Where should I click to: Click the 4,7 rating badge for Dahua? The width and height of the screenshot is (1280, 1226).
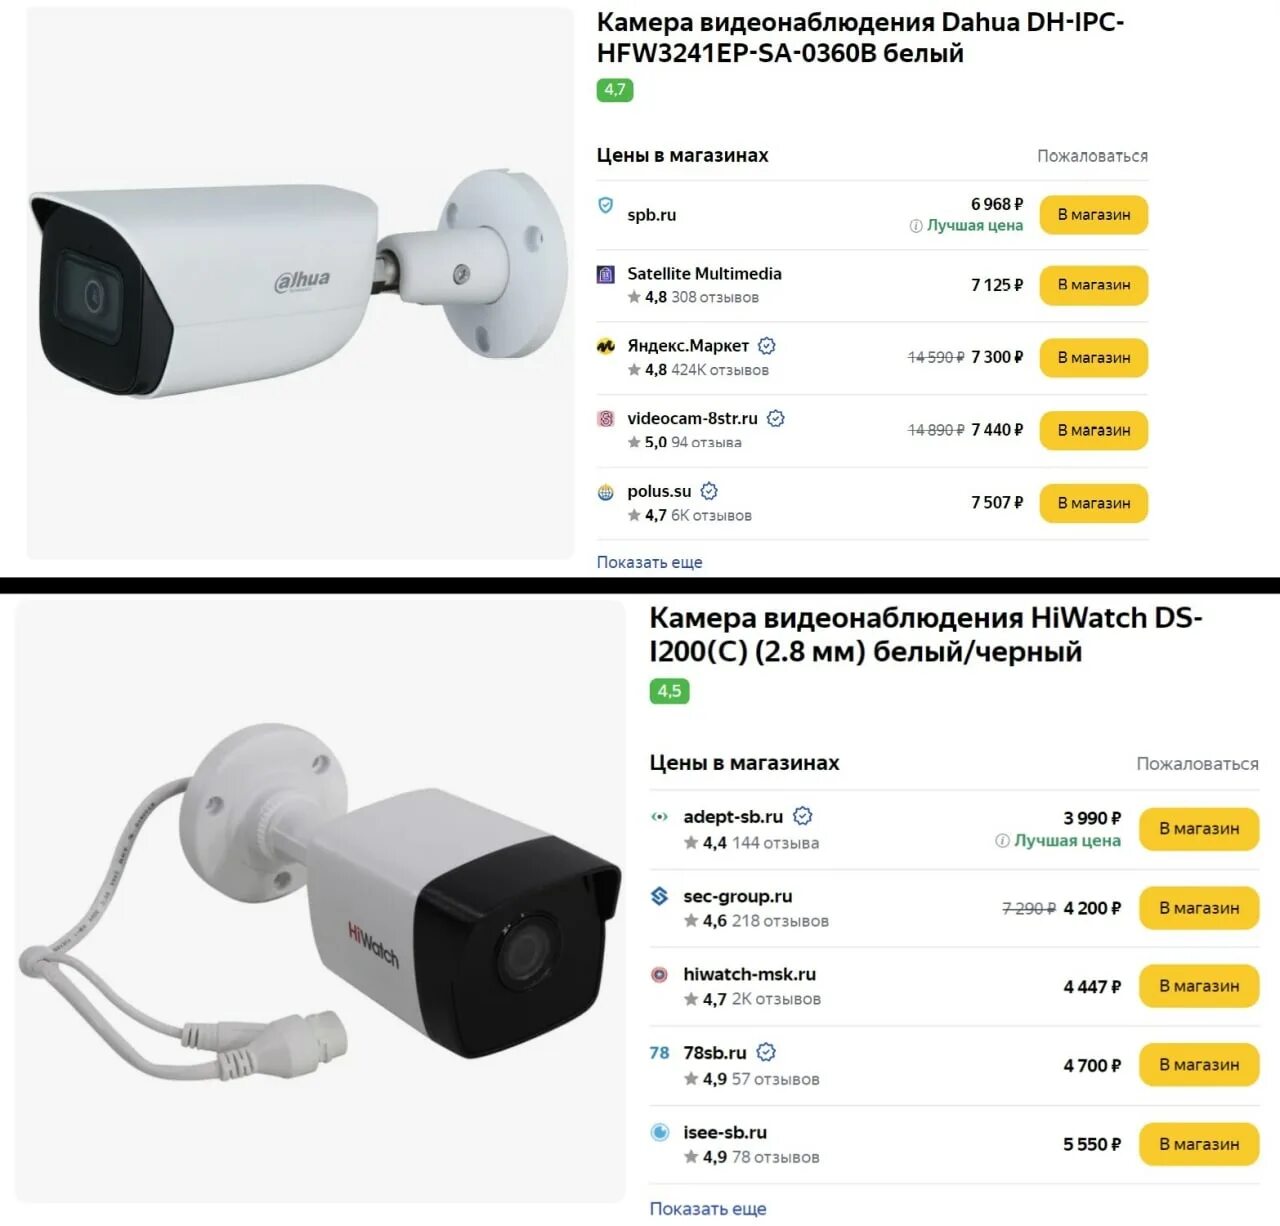tap(615, 90)
